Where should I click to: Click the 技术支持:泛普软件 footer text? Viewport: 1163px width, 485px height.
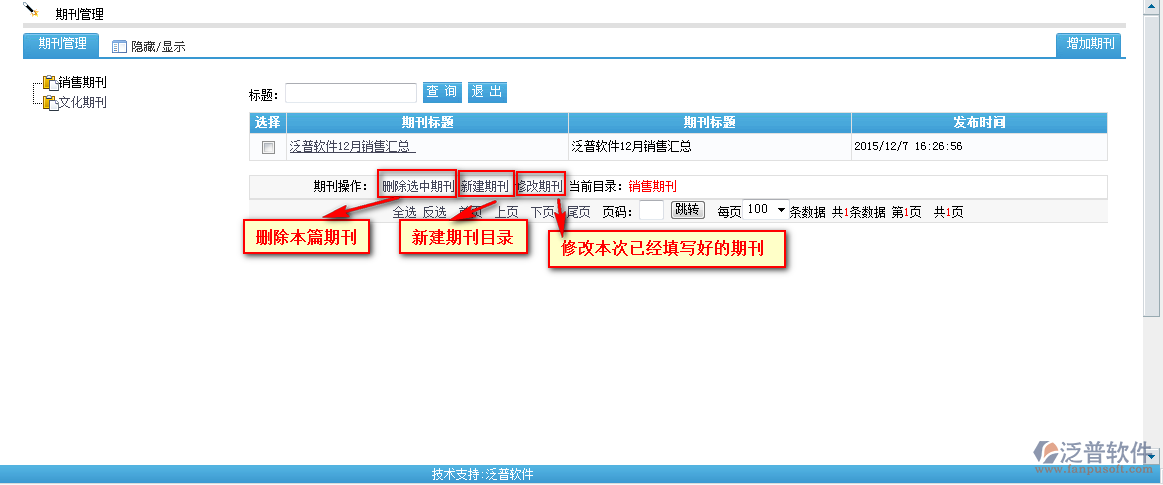483,474
